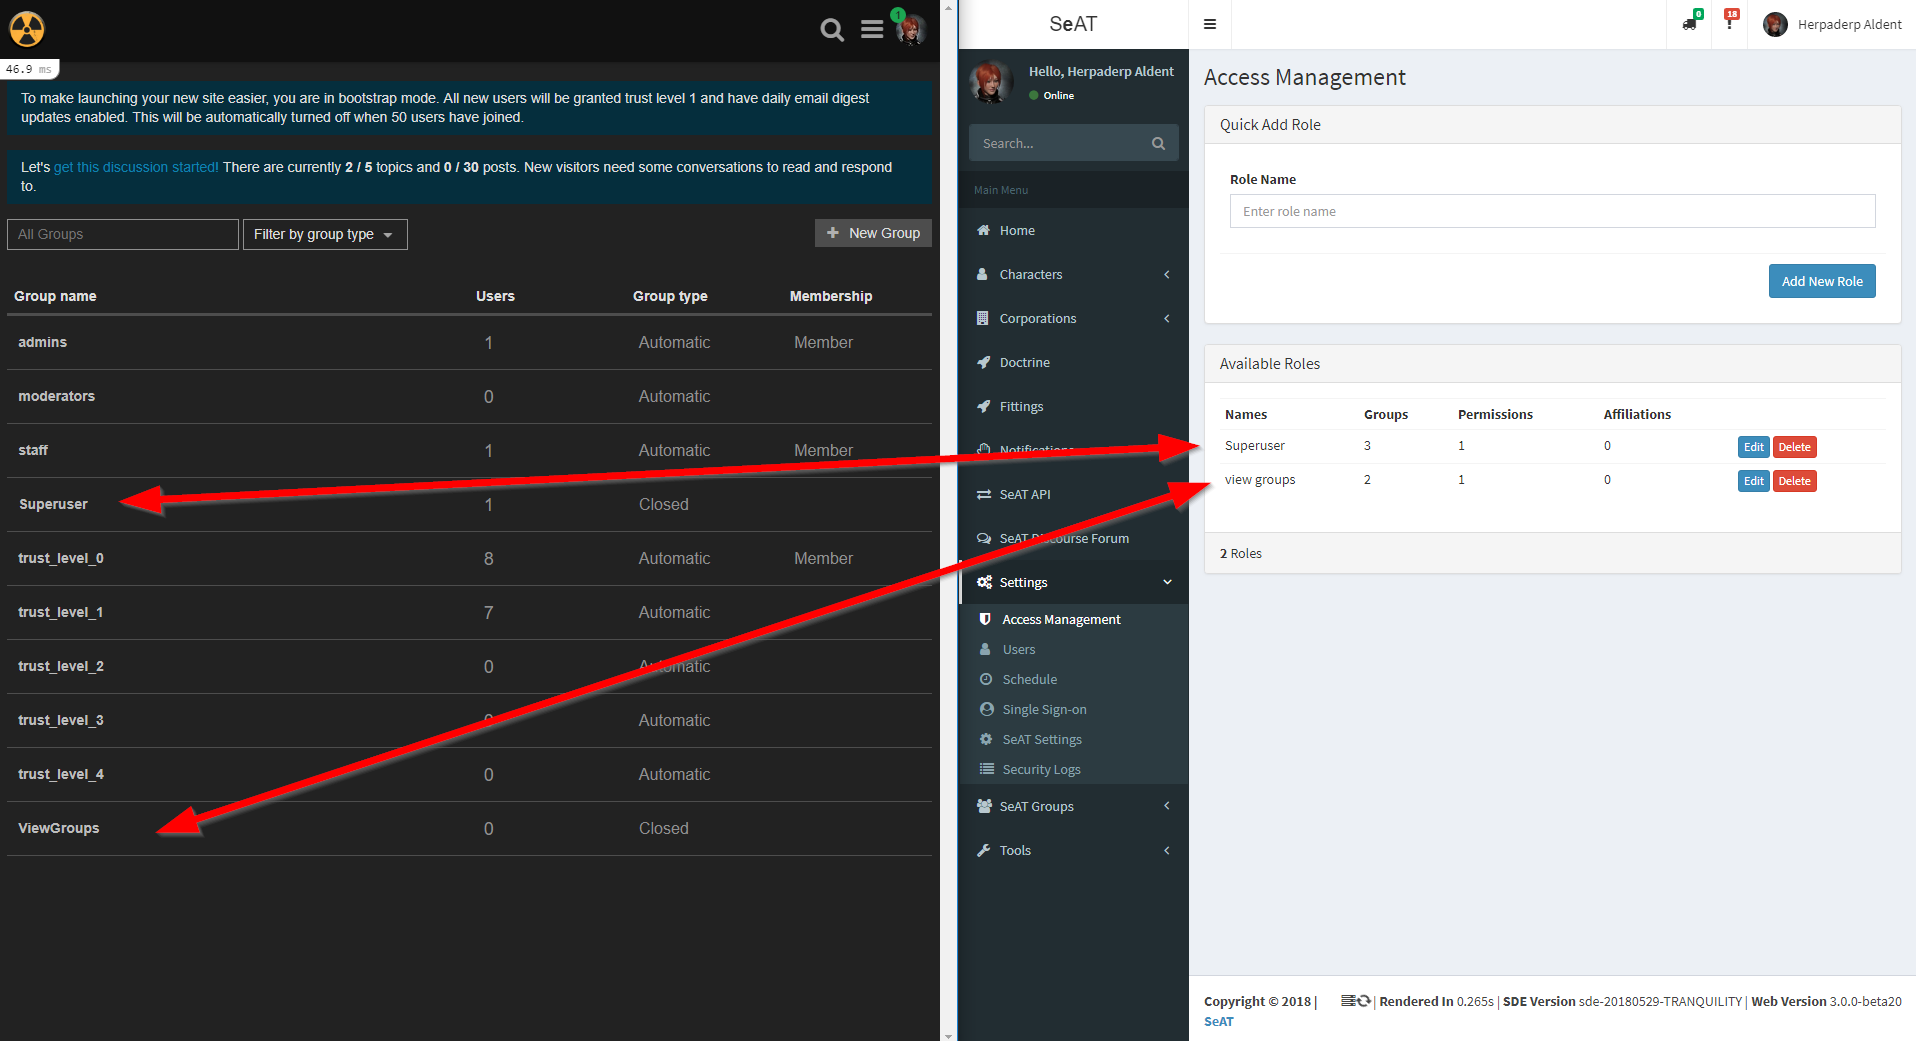The width and height of the screenshot is (1916, 1041).
Task: Click the Discourse pane vertical scrollbar
Action: click(x=949, y=520)
